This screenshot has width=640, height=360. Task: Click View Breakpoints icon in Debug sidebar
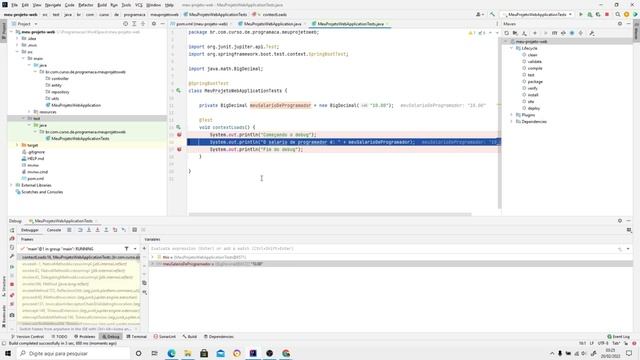coord(12,295)
